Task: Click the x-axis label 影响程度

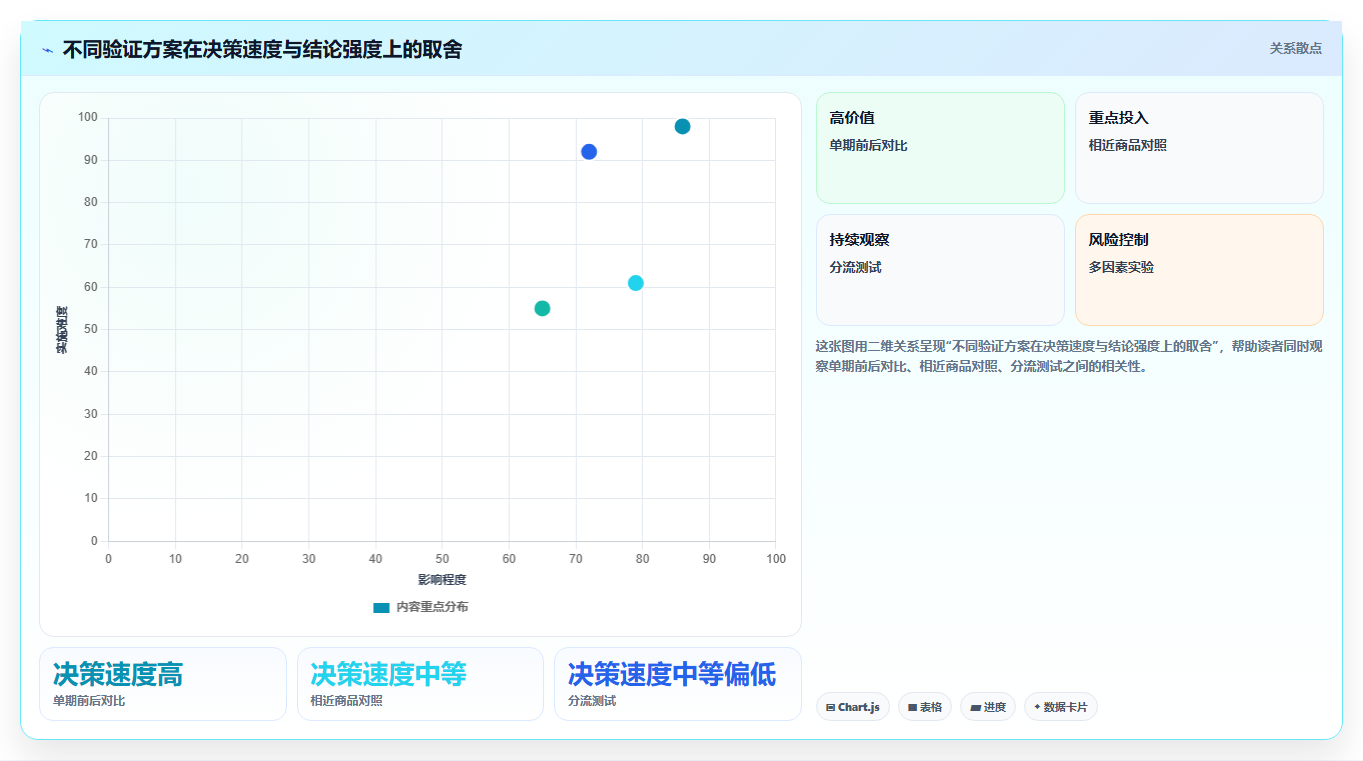Action: coord(442,580)
